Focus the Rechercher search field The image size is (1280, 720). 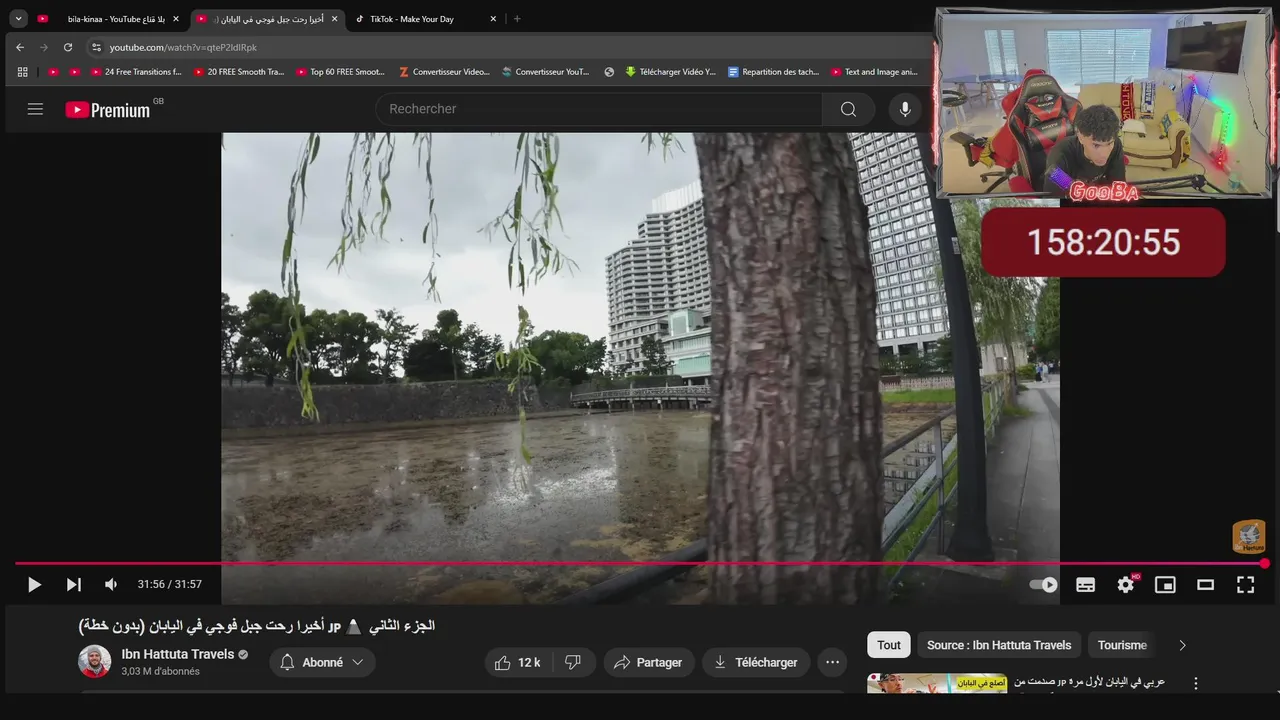(x=599, y=109)
